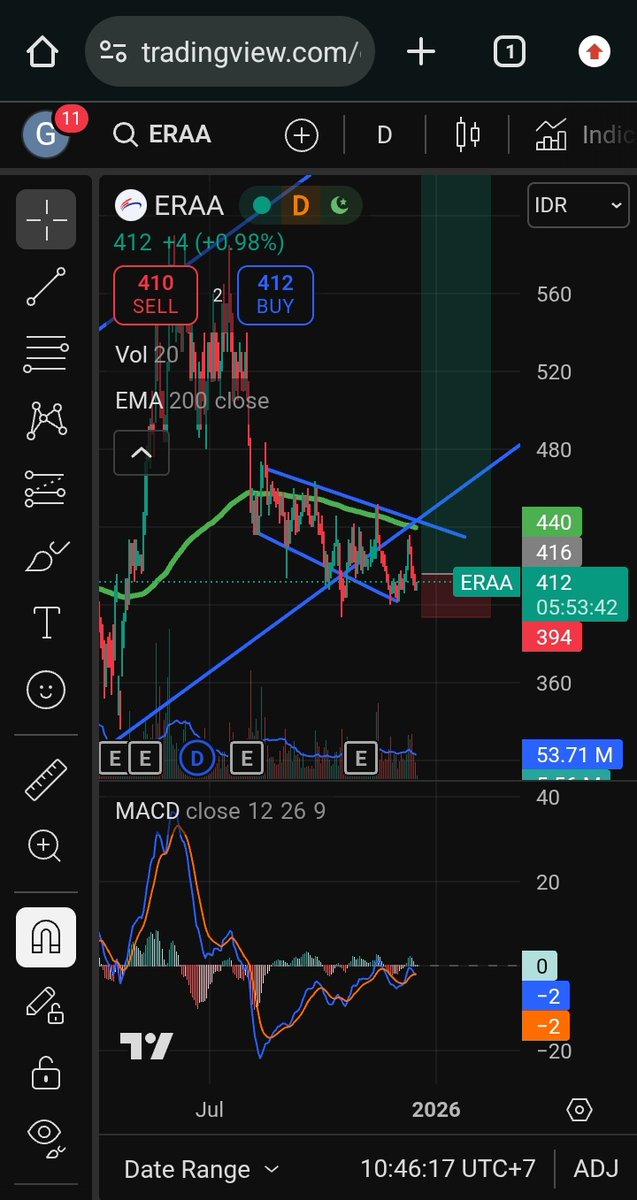637x1200 pixels.
Task: Click the Jul time axis label
Action: 210,1109
